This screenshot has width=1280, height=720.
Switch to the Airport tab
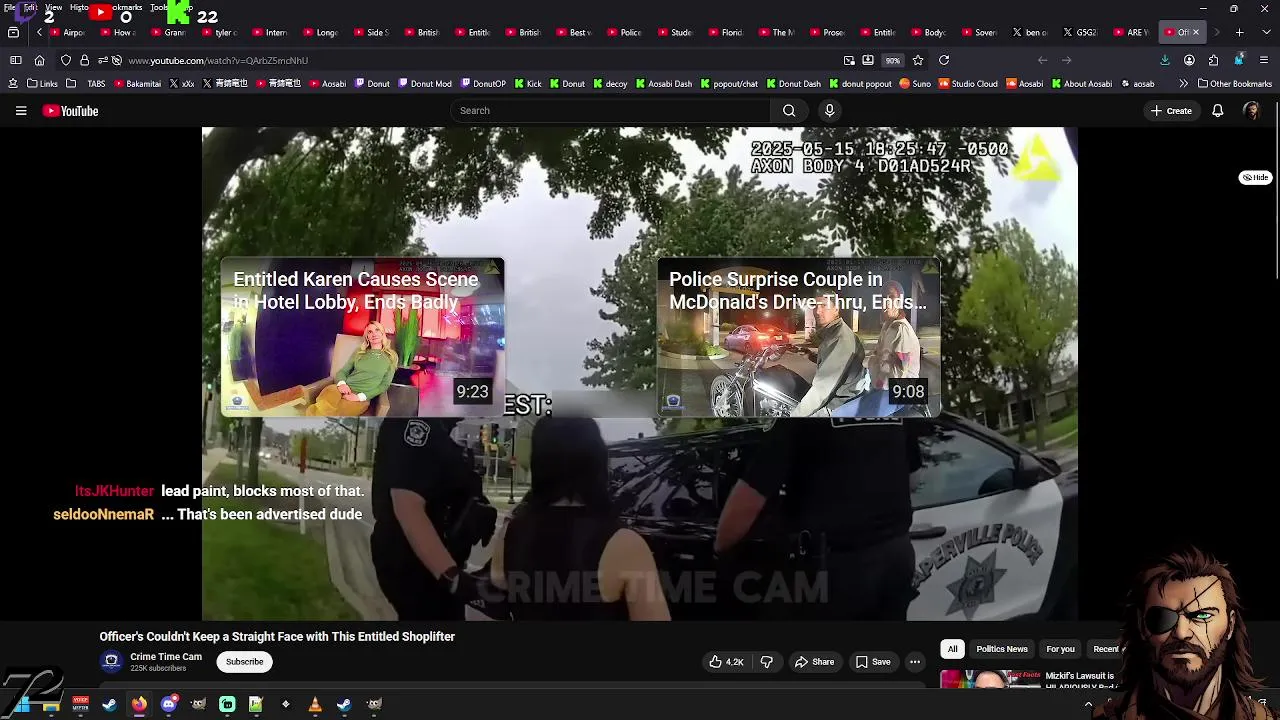coord(67,32)
